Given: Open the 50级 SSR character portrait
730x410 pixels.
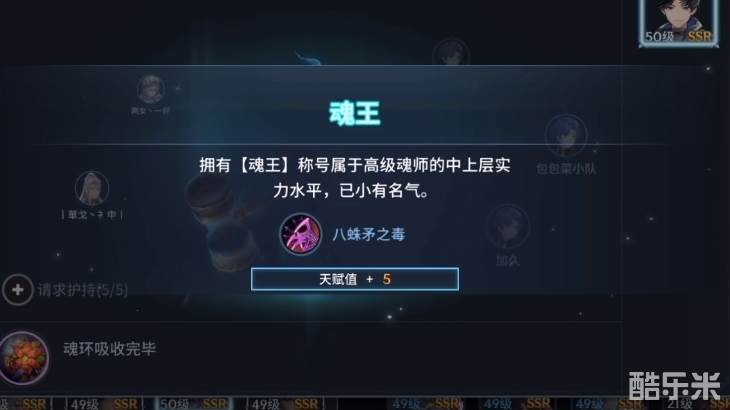Looking at the screenshot, I should (x=678, y=22).
